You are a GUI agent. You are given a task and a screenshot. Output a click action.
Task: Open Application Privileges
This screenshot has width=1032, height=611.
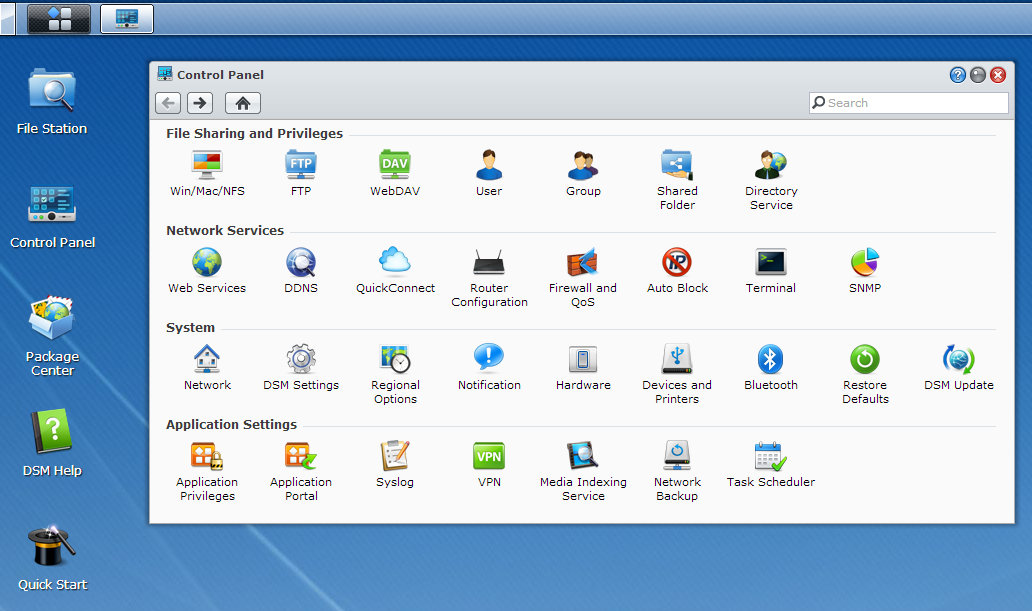pyautogui.click(x=207, y=471)
